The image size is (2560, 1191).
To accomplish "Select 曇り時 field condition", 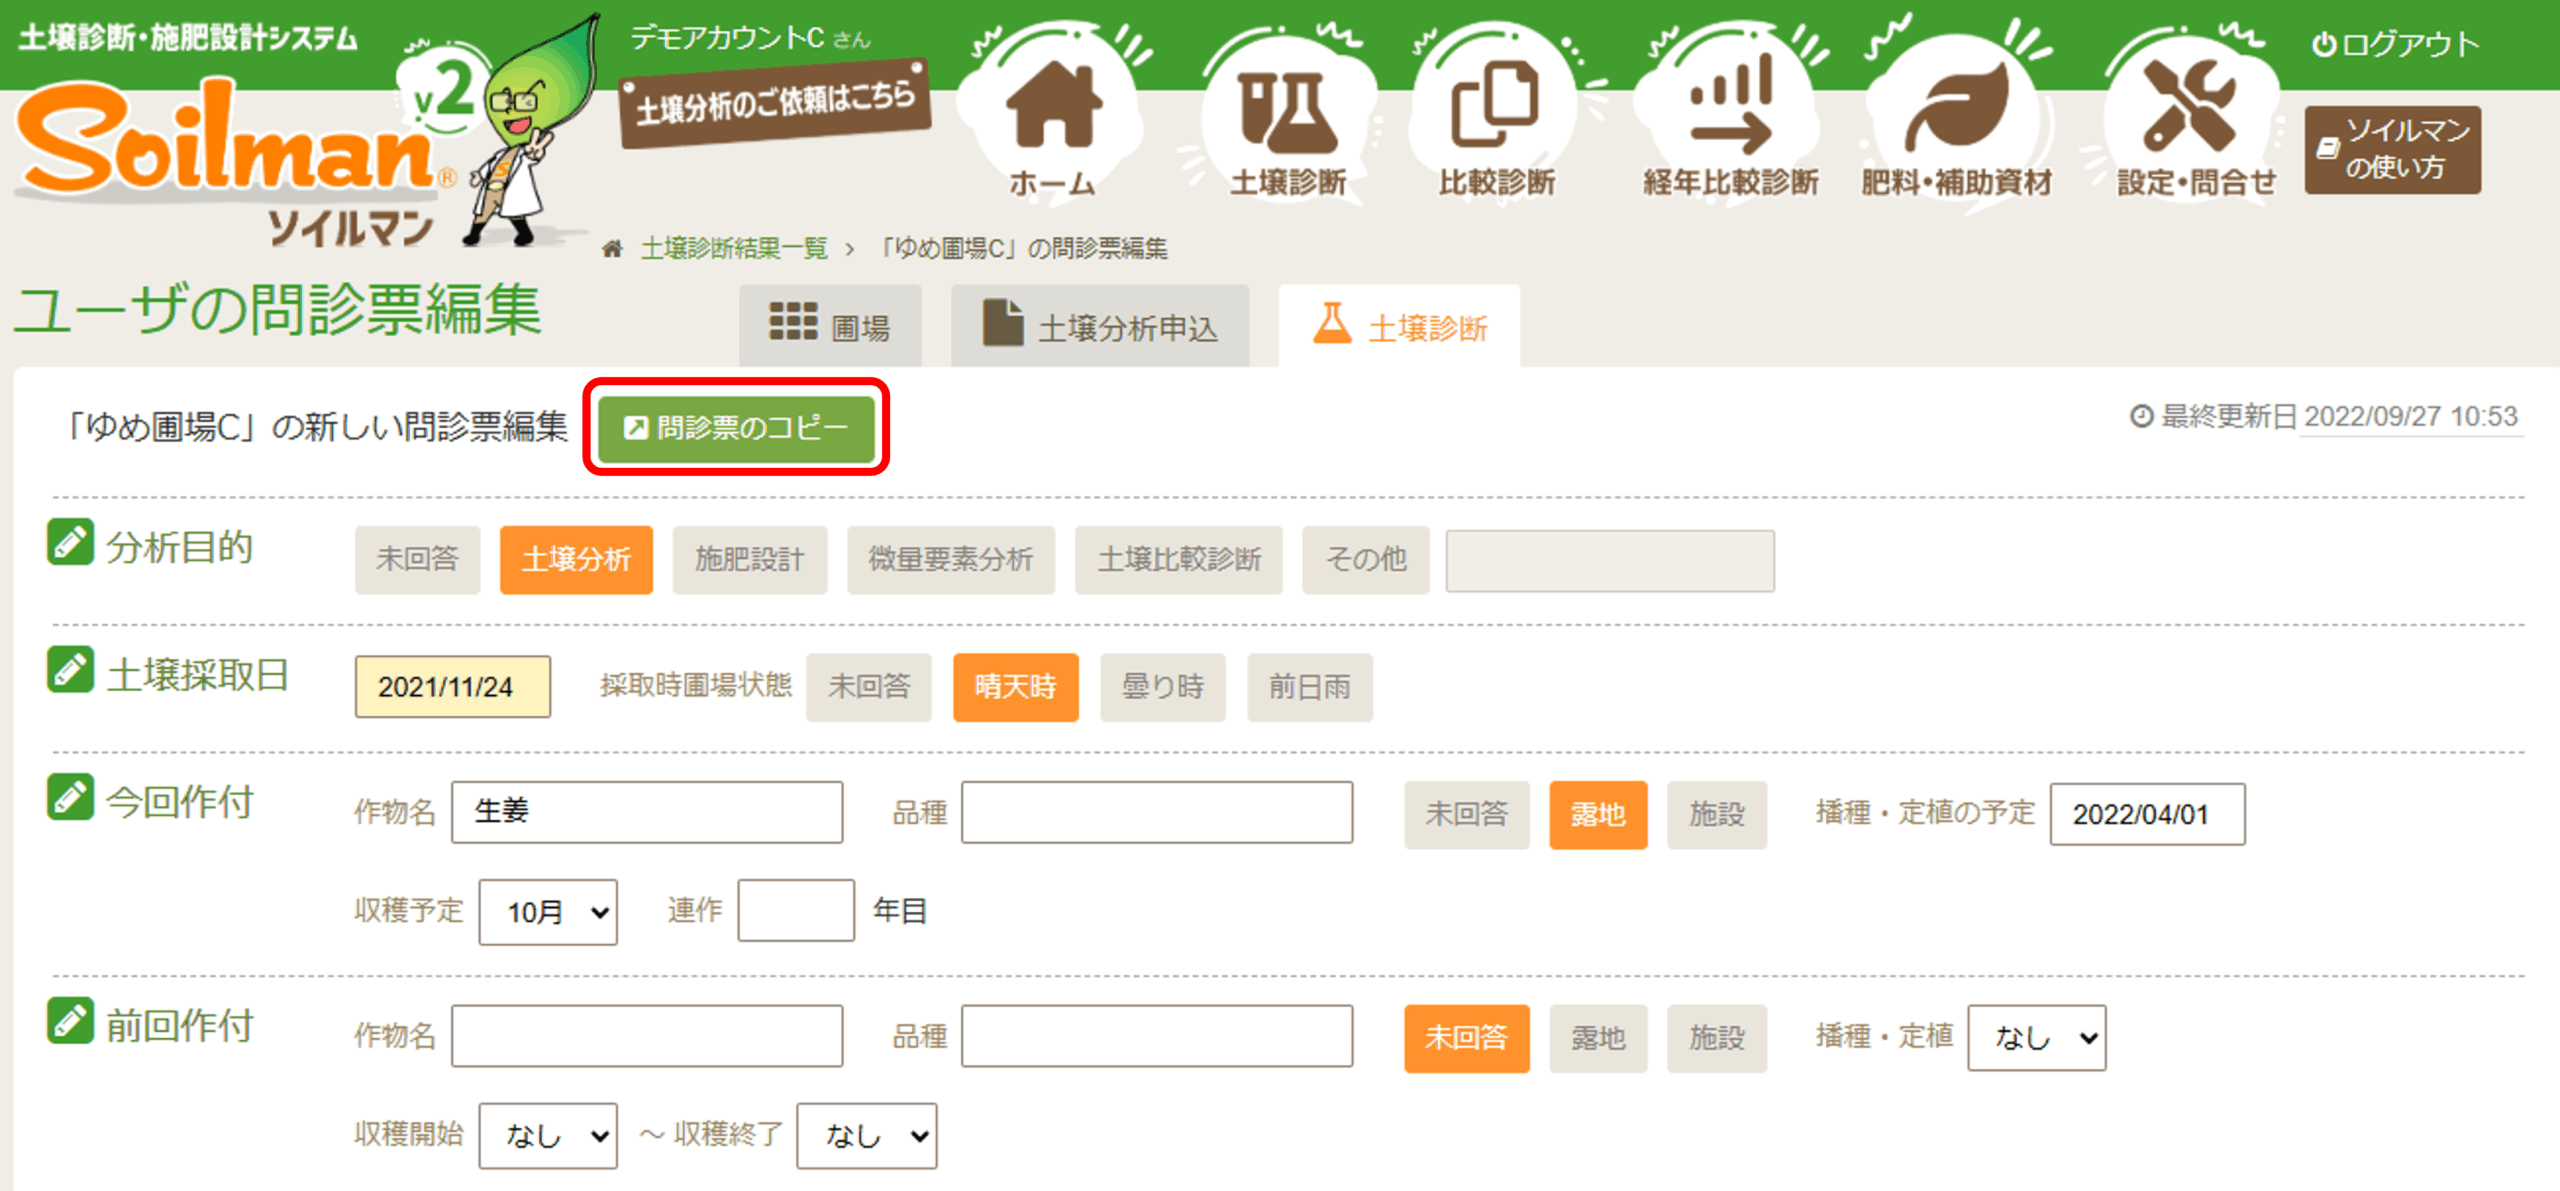I will click(1162, 687).
